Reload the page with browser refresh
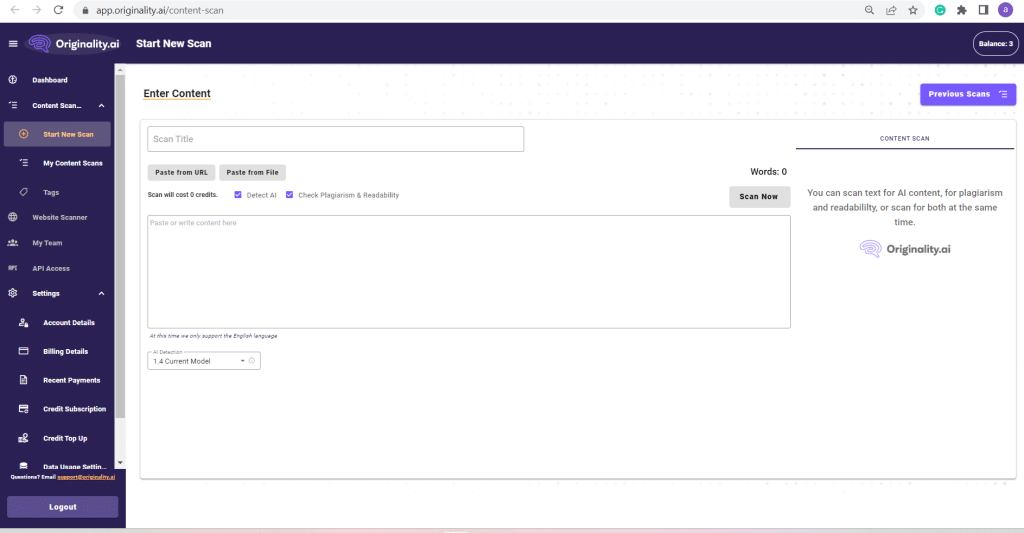Screen dimensions: 1024x533 tap(58, 10)
